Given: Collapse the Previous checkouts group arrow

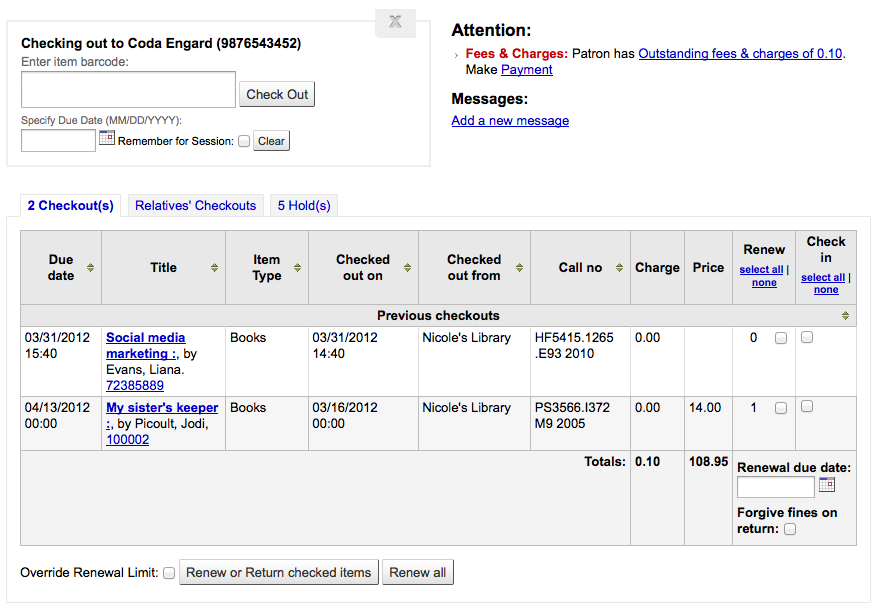Looking at the screenshot, I should pyautogui.click(x=845, y=316).
